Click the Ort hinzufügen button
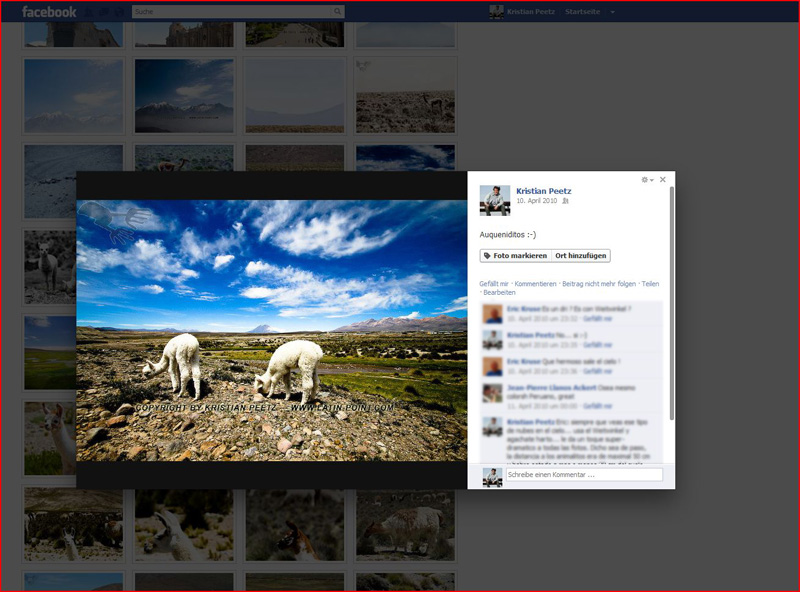800x592 pixels. tap(581, 256)
